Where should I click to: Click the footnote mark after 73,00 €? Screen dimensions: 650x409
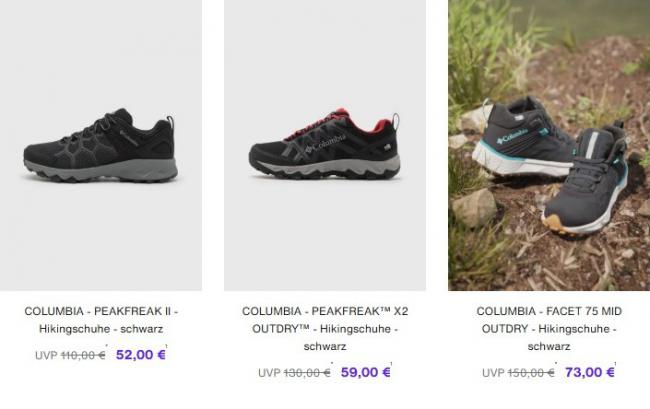pos(616,363)
